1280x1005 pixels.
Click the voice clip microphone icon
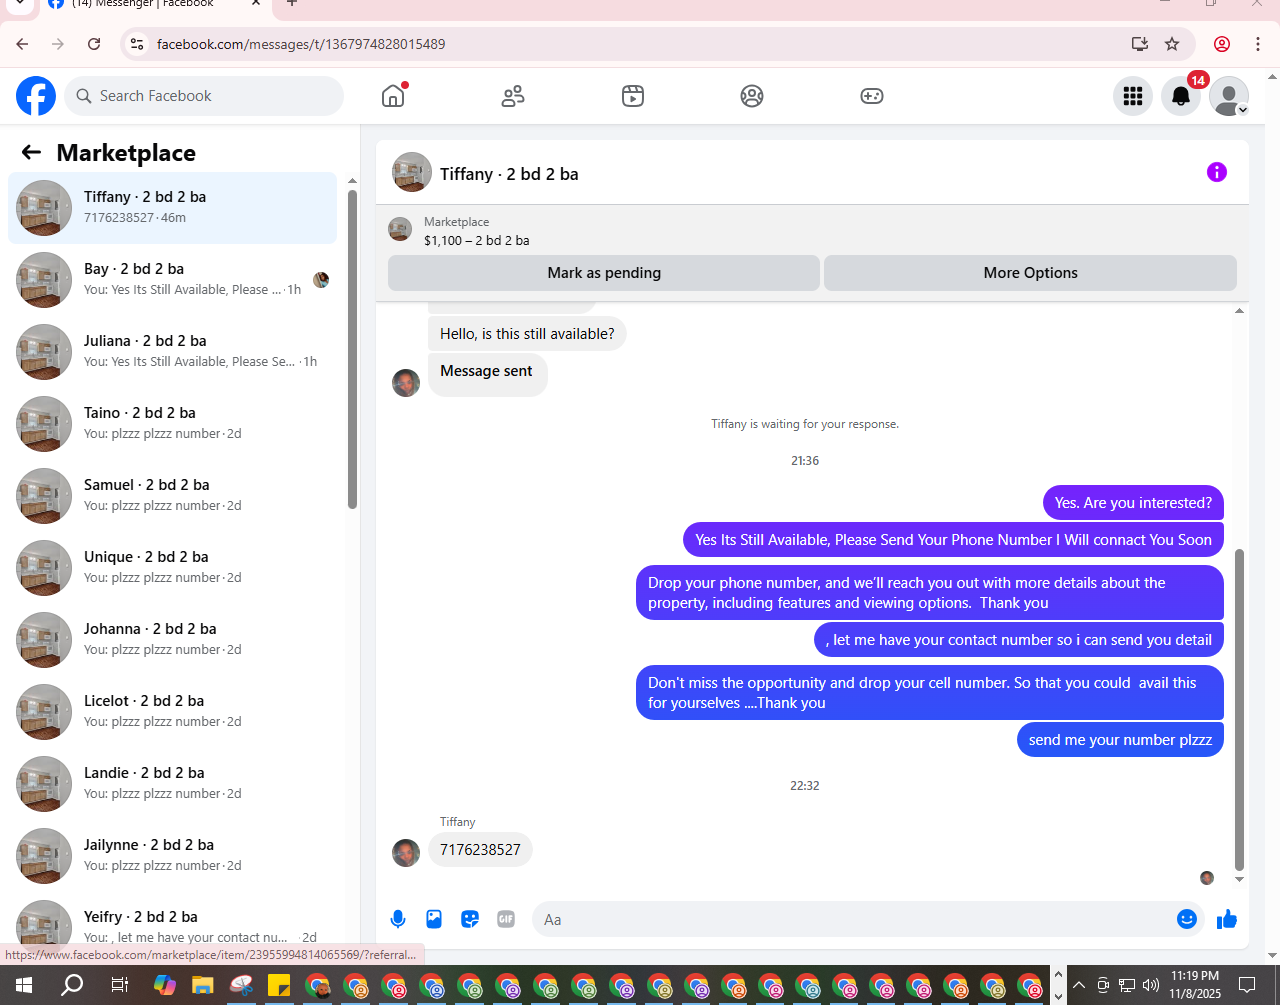398,919
